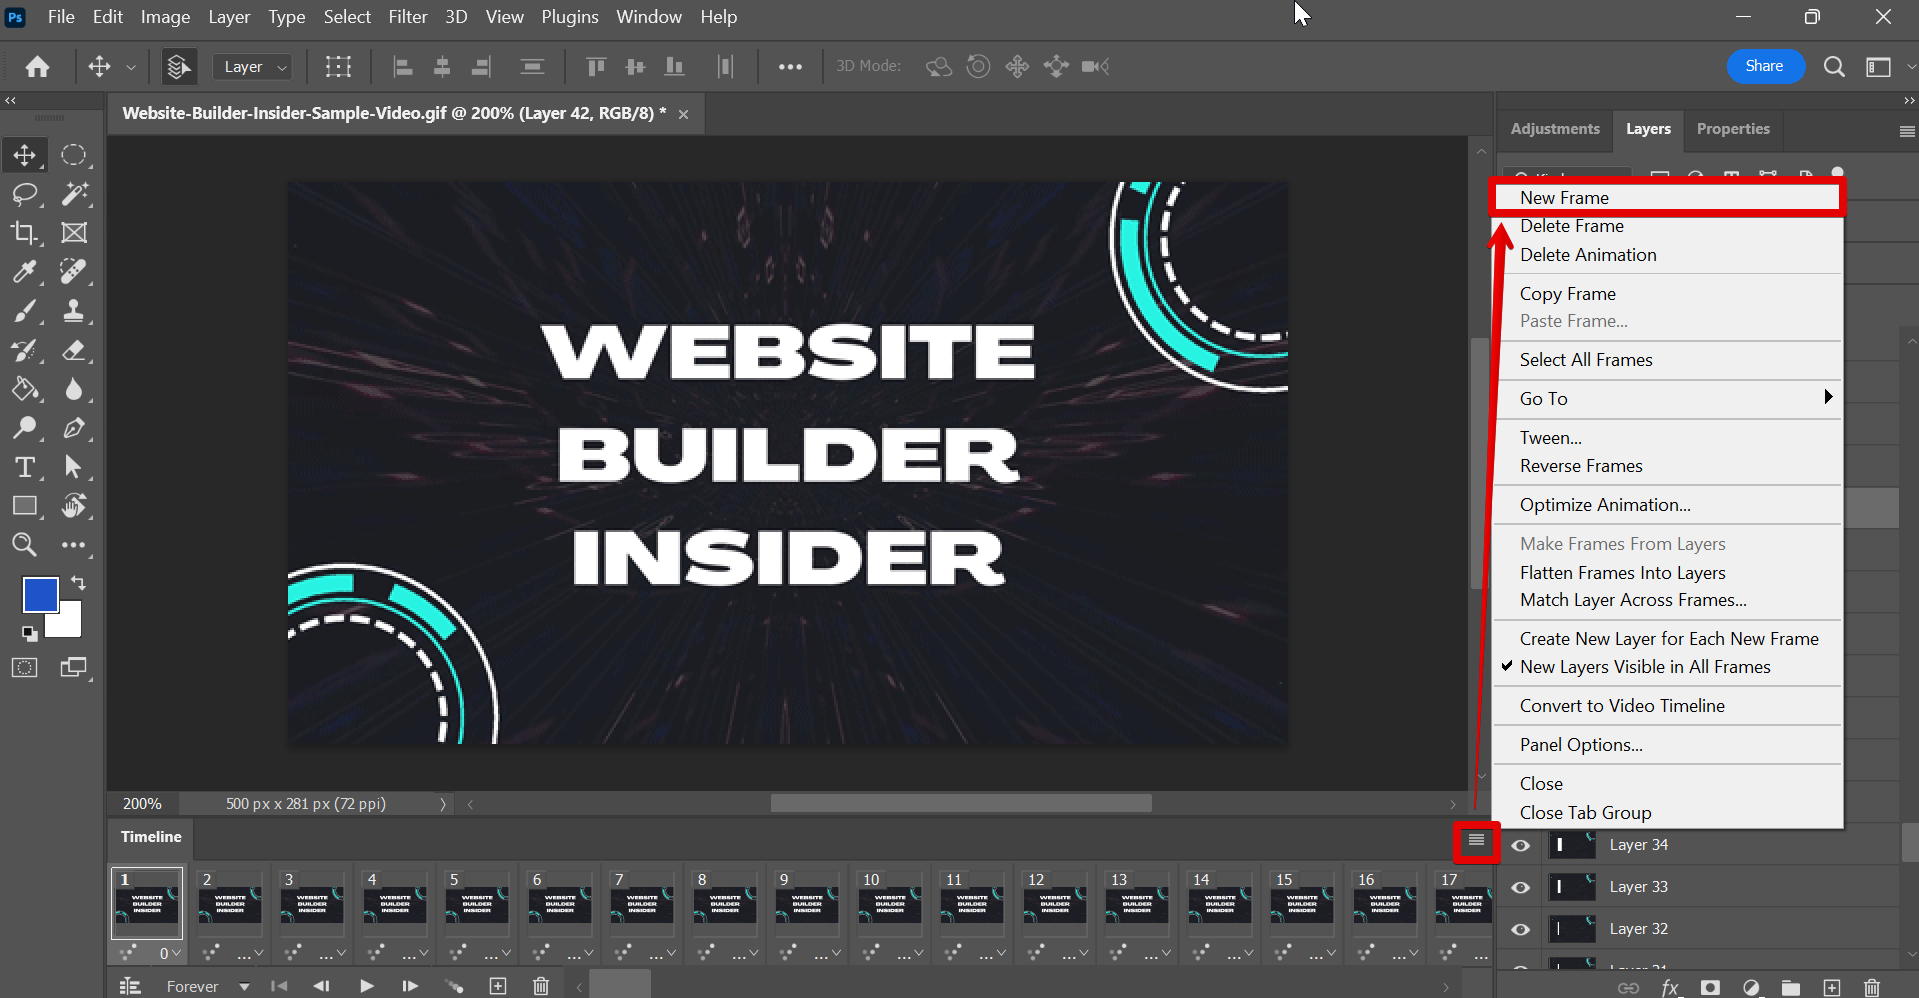
Task: Play the timeline animation
Action: (367, 986)
